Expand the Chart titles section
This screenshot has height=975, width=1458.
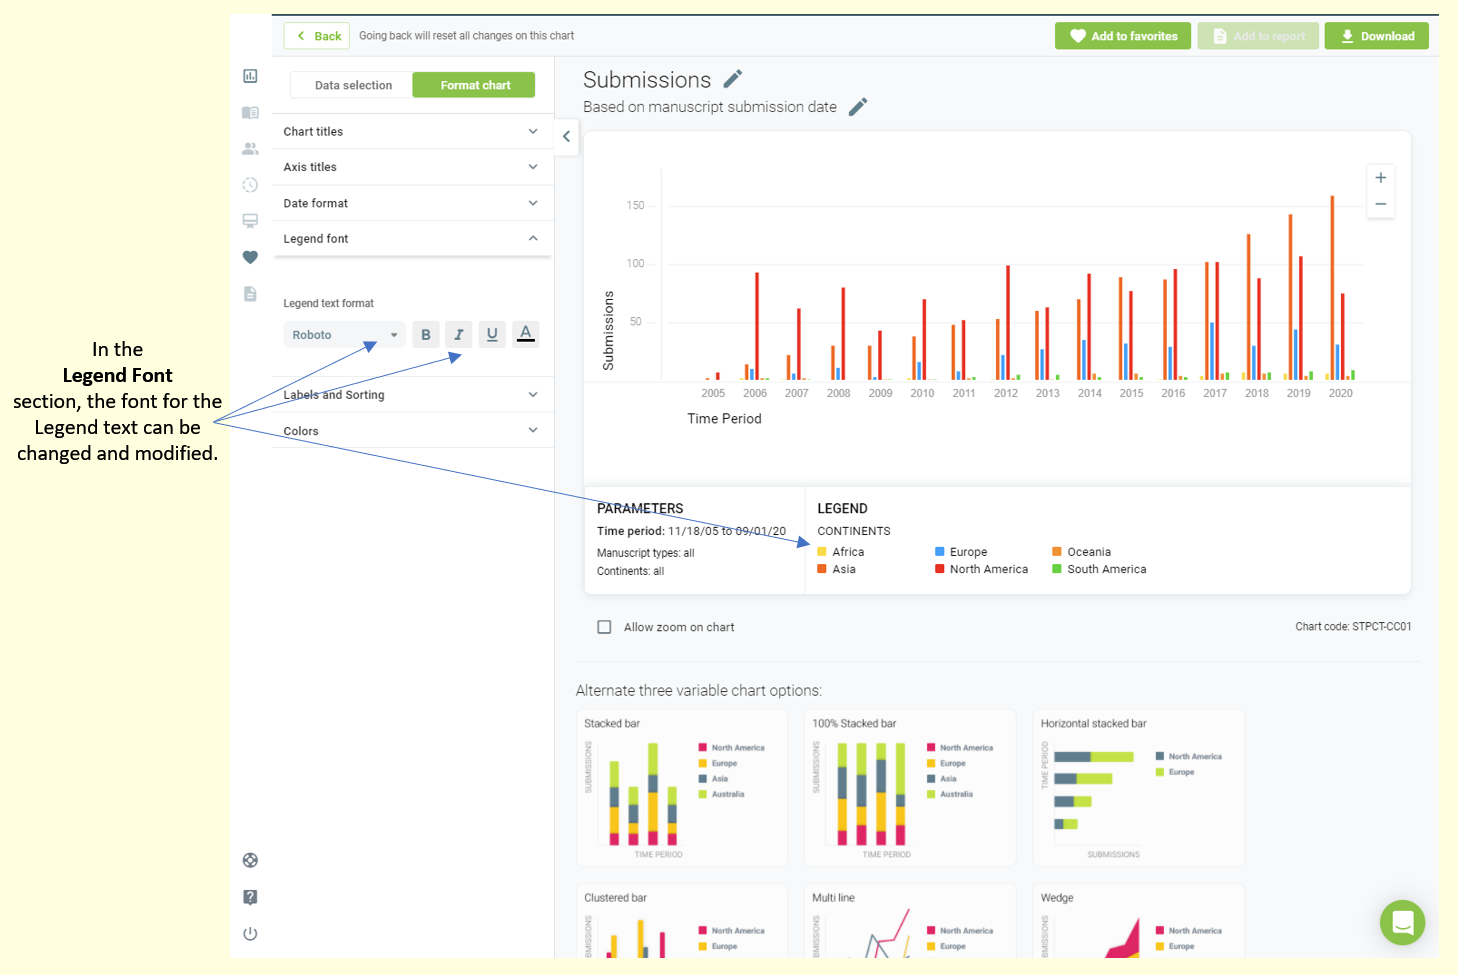412,132
